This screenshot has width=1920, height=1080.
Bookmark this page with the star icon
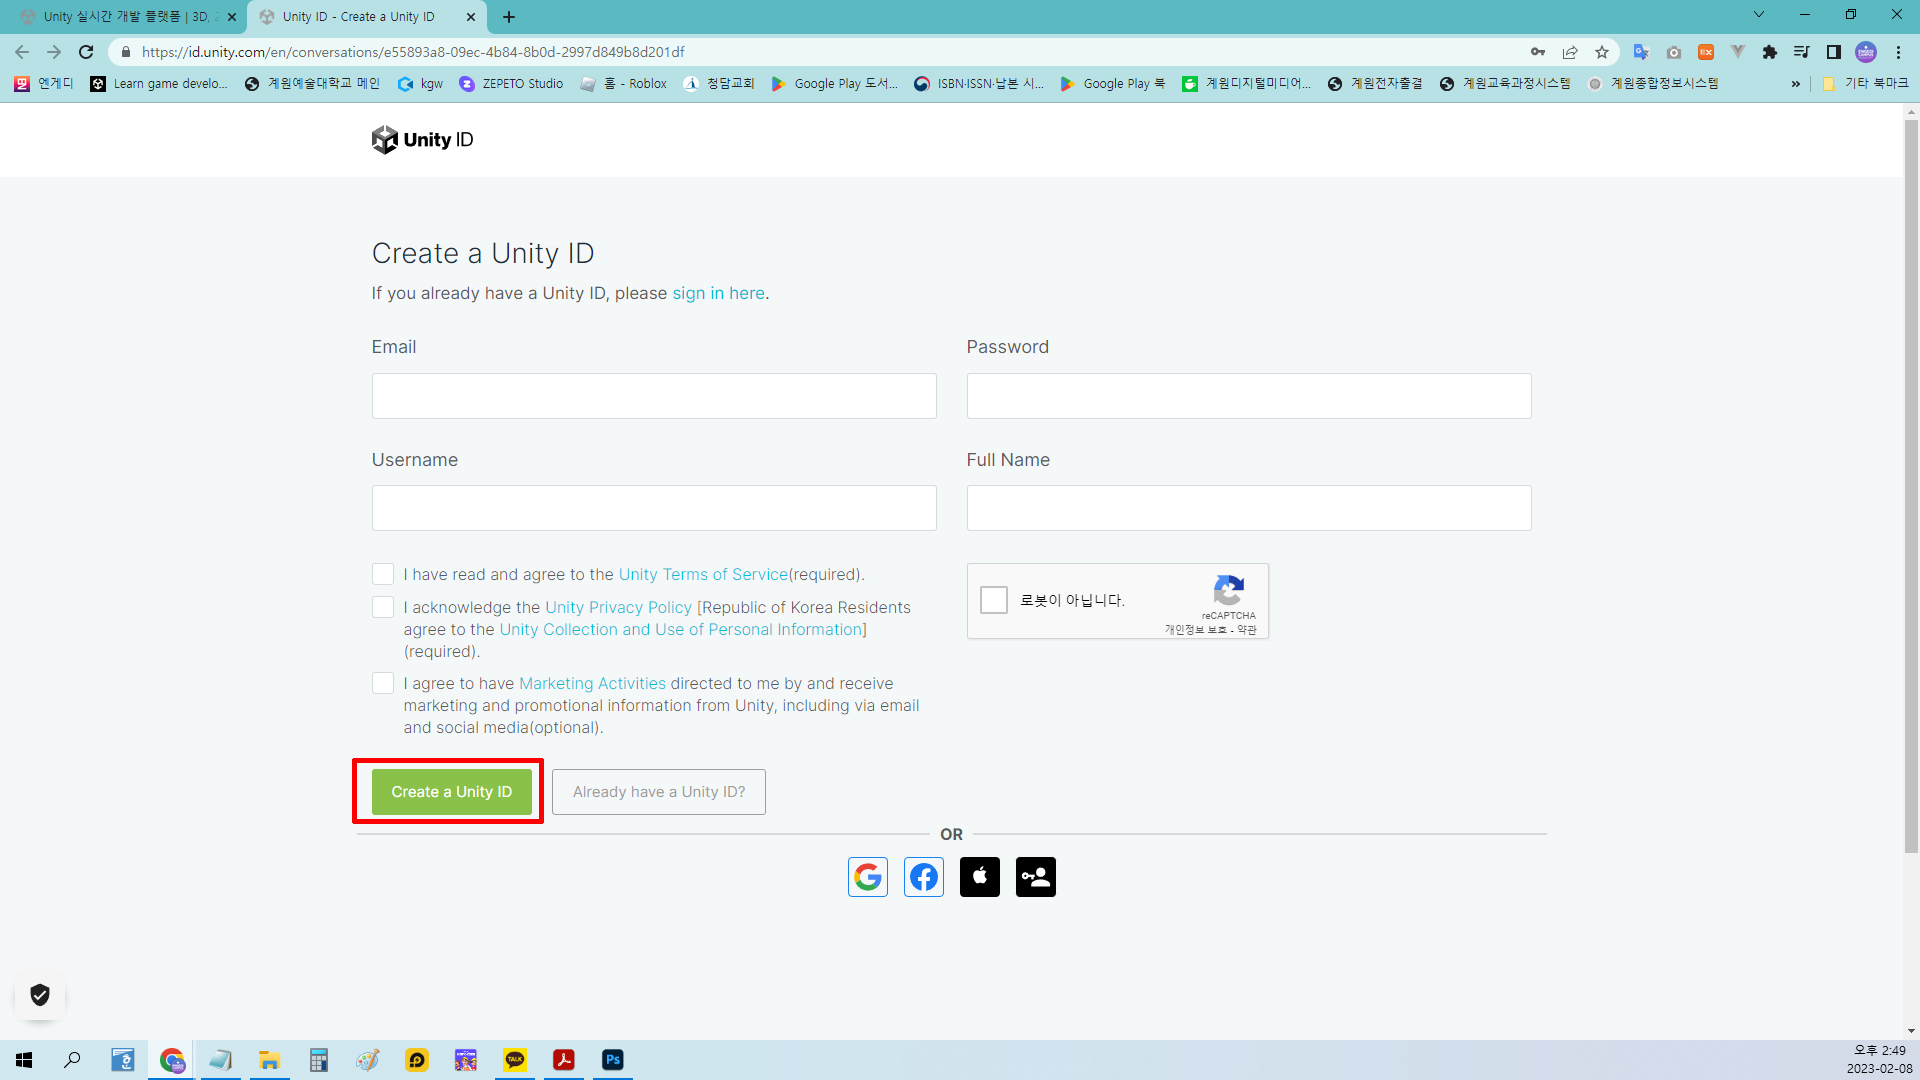coord(1602,52)
